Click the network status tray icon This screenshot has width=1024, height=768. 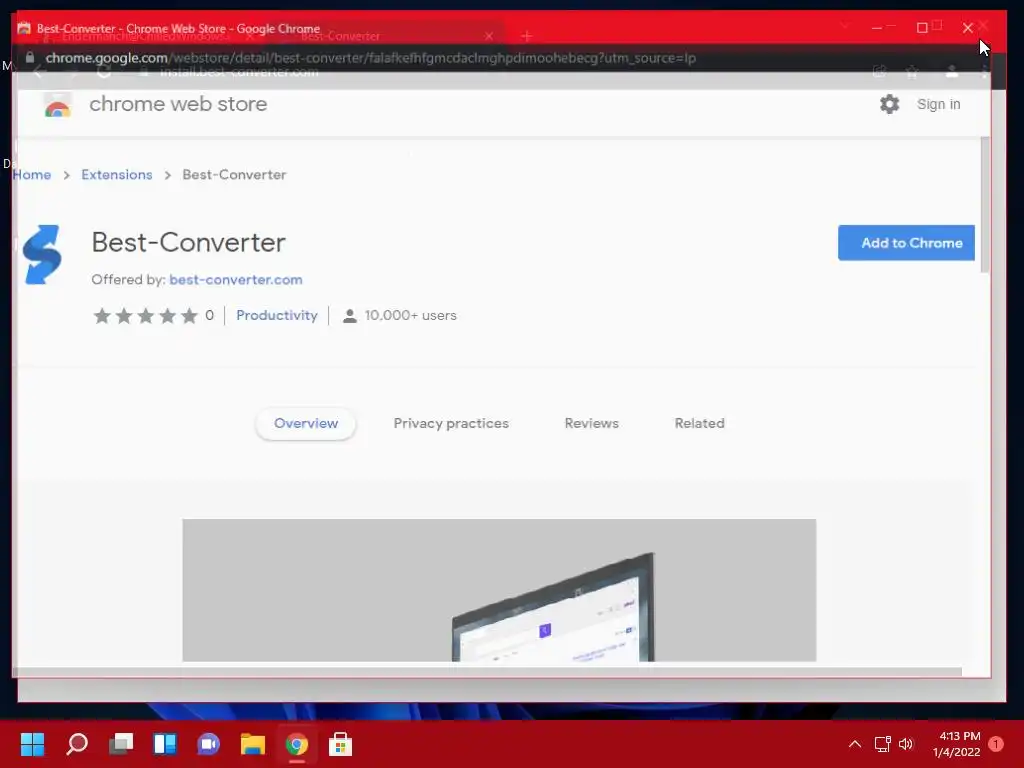[882, 744]
